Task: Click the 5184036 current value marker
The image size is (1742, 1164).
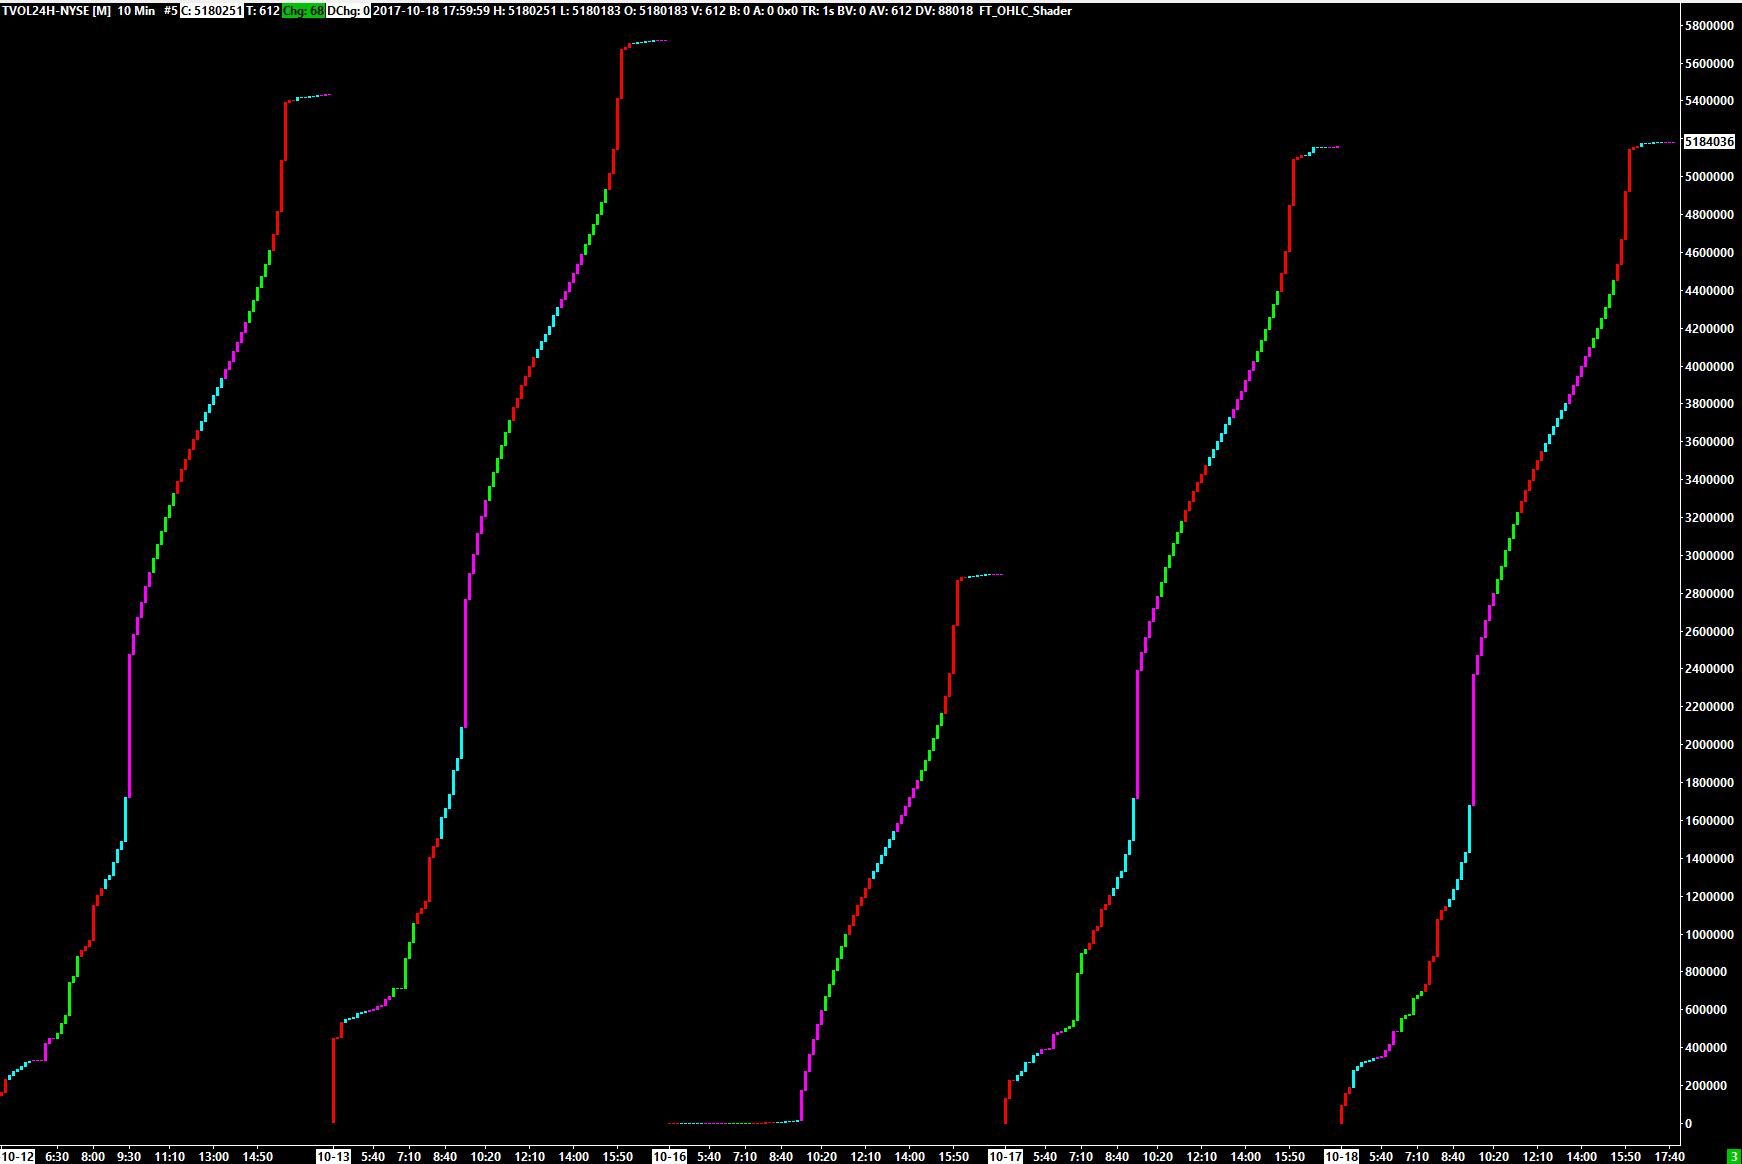Action: click(x=1709, y=142)
